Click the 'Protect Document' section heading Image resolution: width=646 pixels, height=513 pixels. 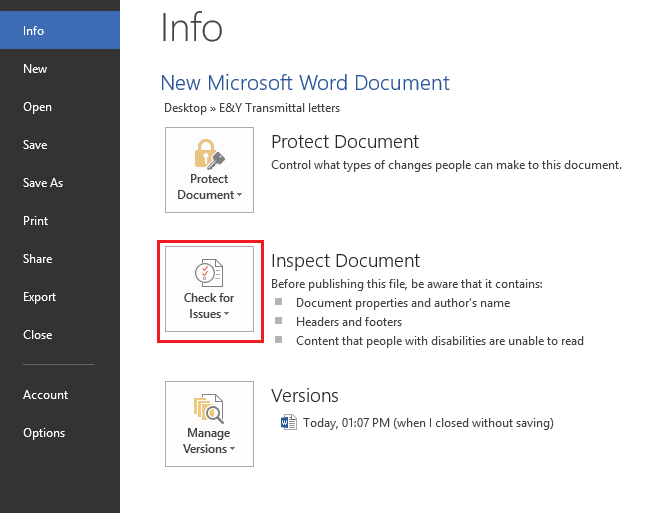tap(345, 142)
